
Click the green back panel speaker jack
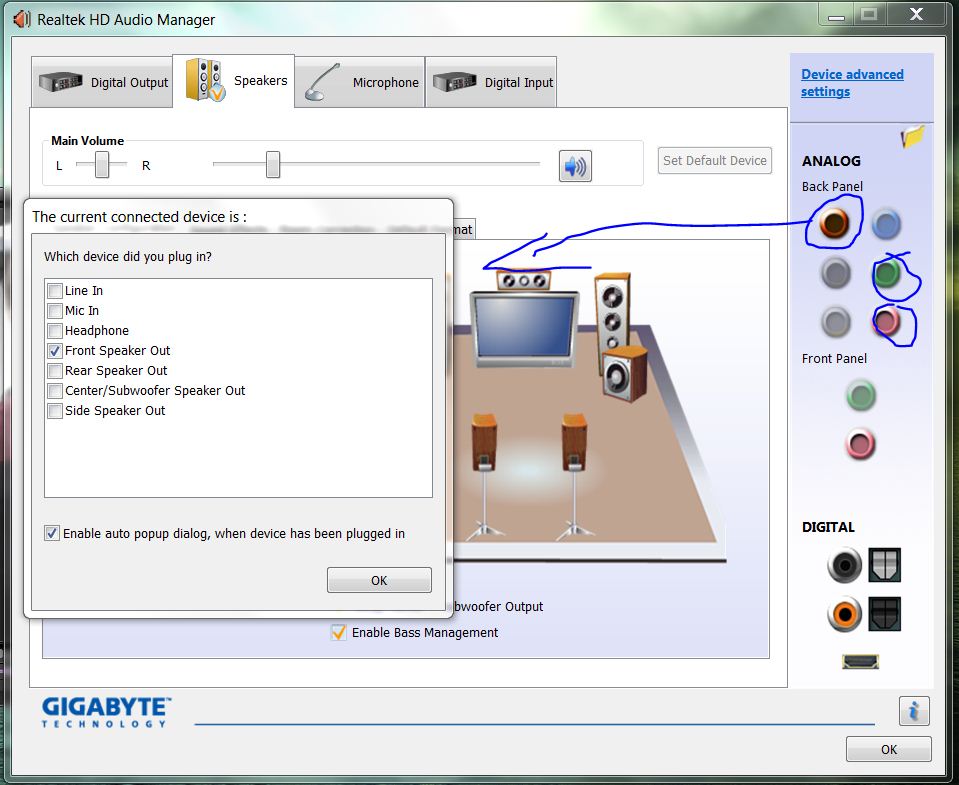point(886,273)
